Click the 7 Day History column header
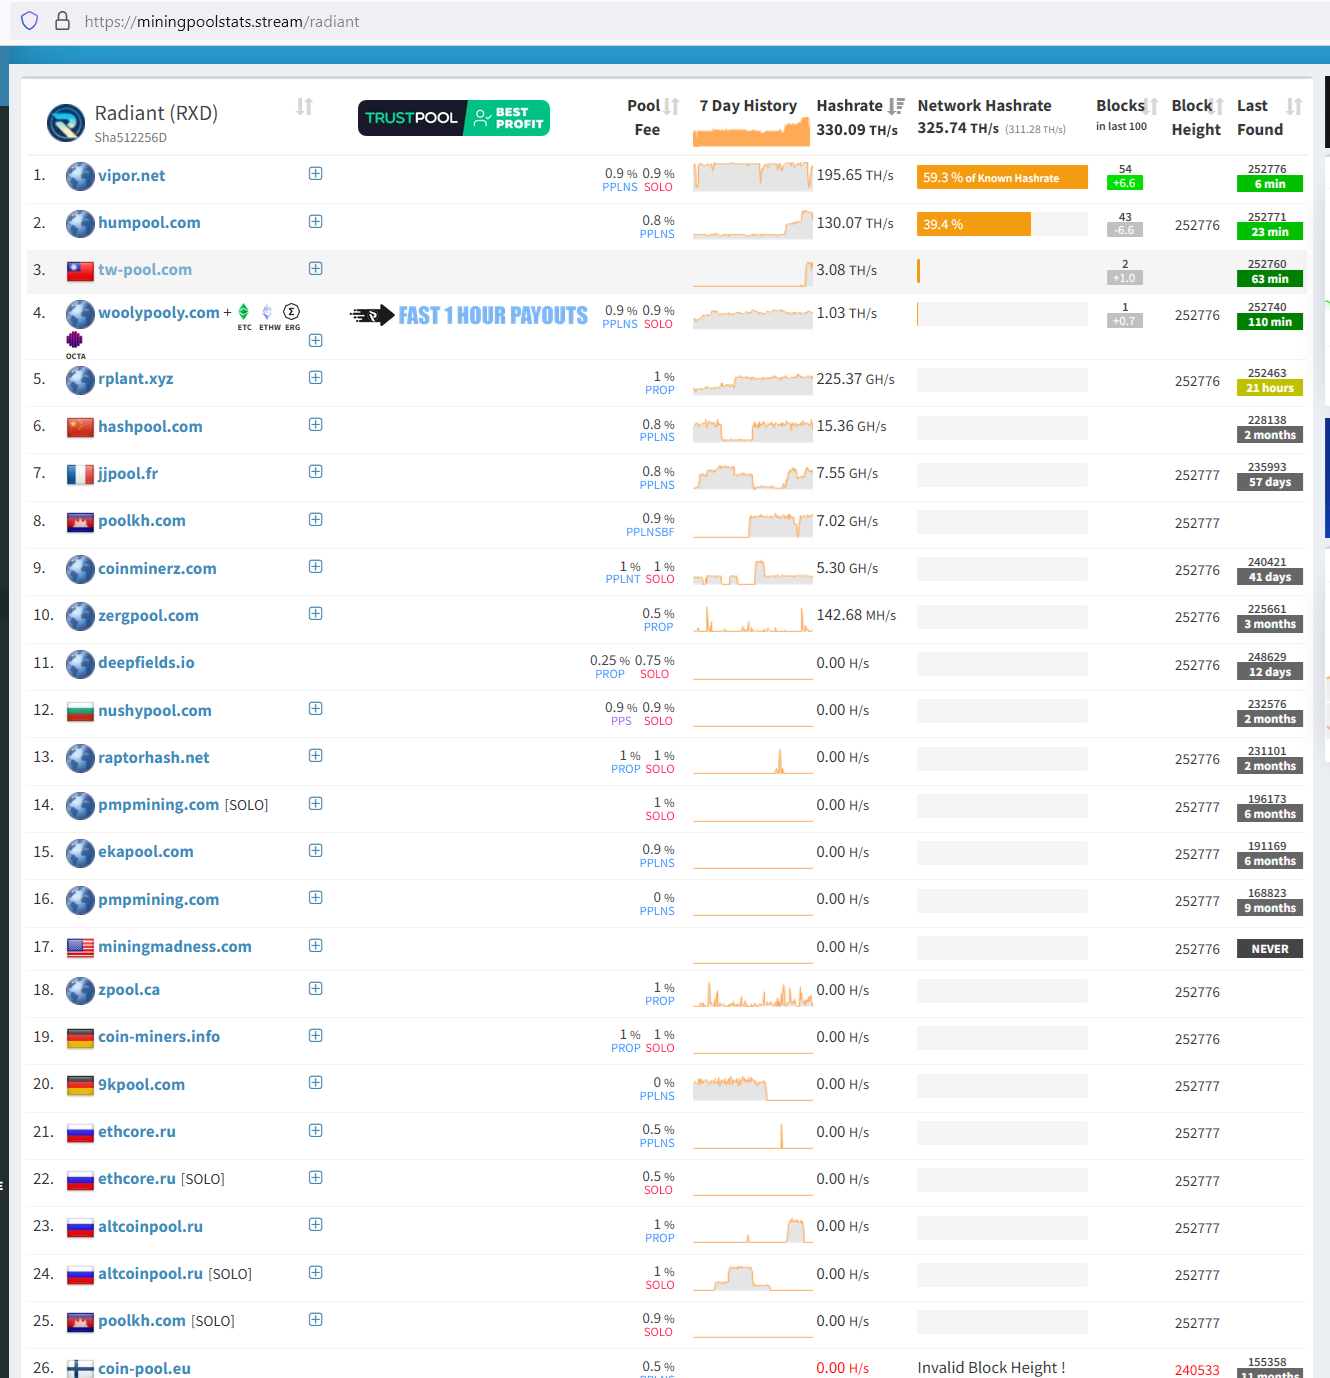The width and height of the screenshot is (1330, 1378). point(748,106)
